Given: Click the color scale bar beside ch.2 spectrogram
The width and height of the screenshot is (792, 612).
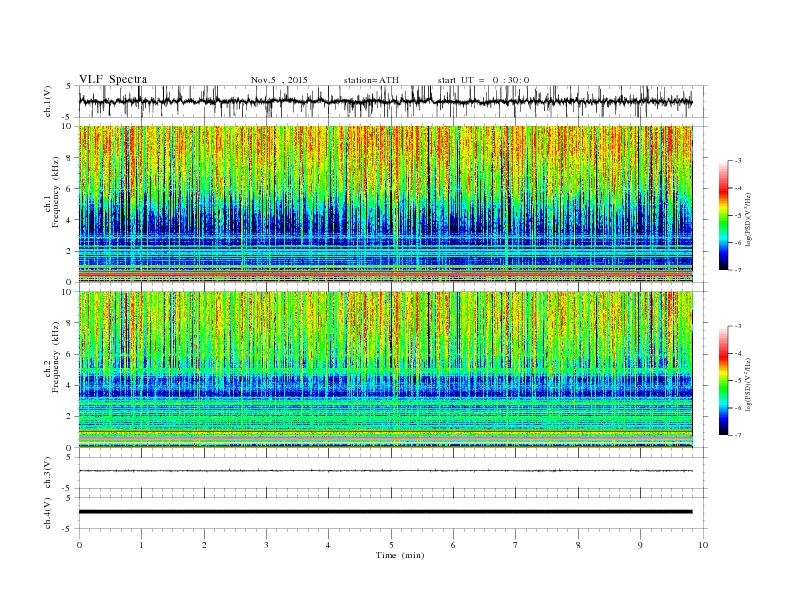Looking at the screenshot, I should (724, 380).
